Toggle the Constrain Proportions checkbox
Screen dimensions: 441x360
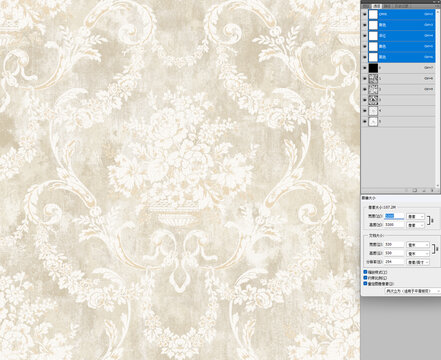click(x=365, y=278)
